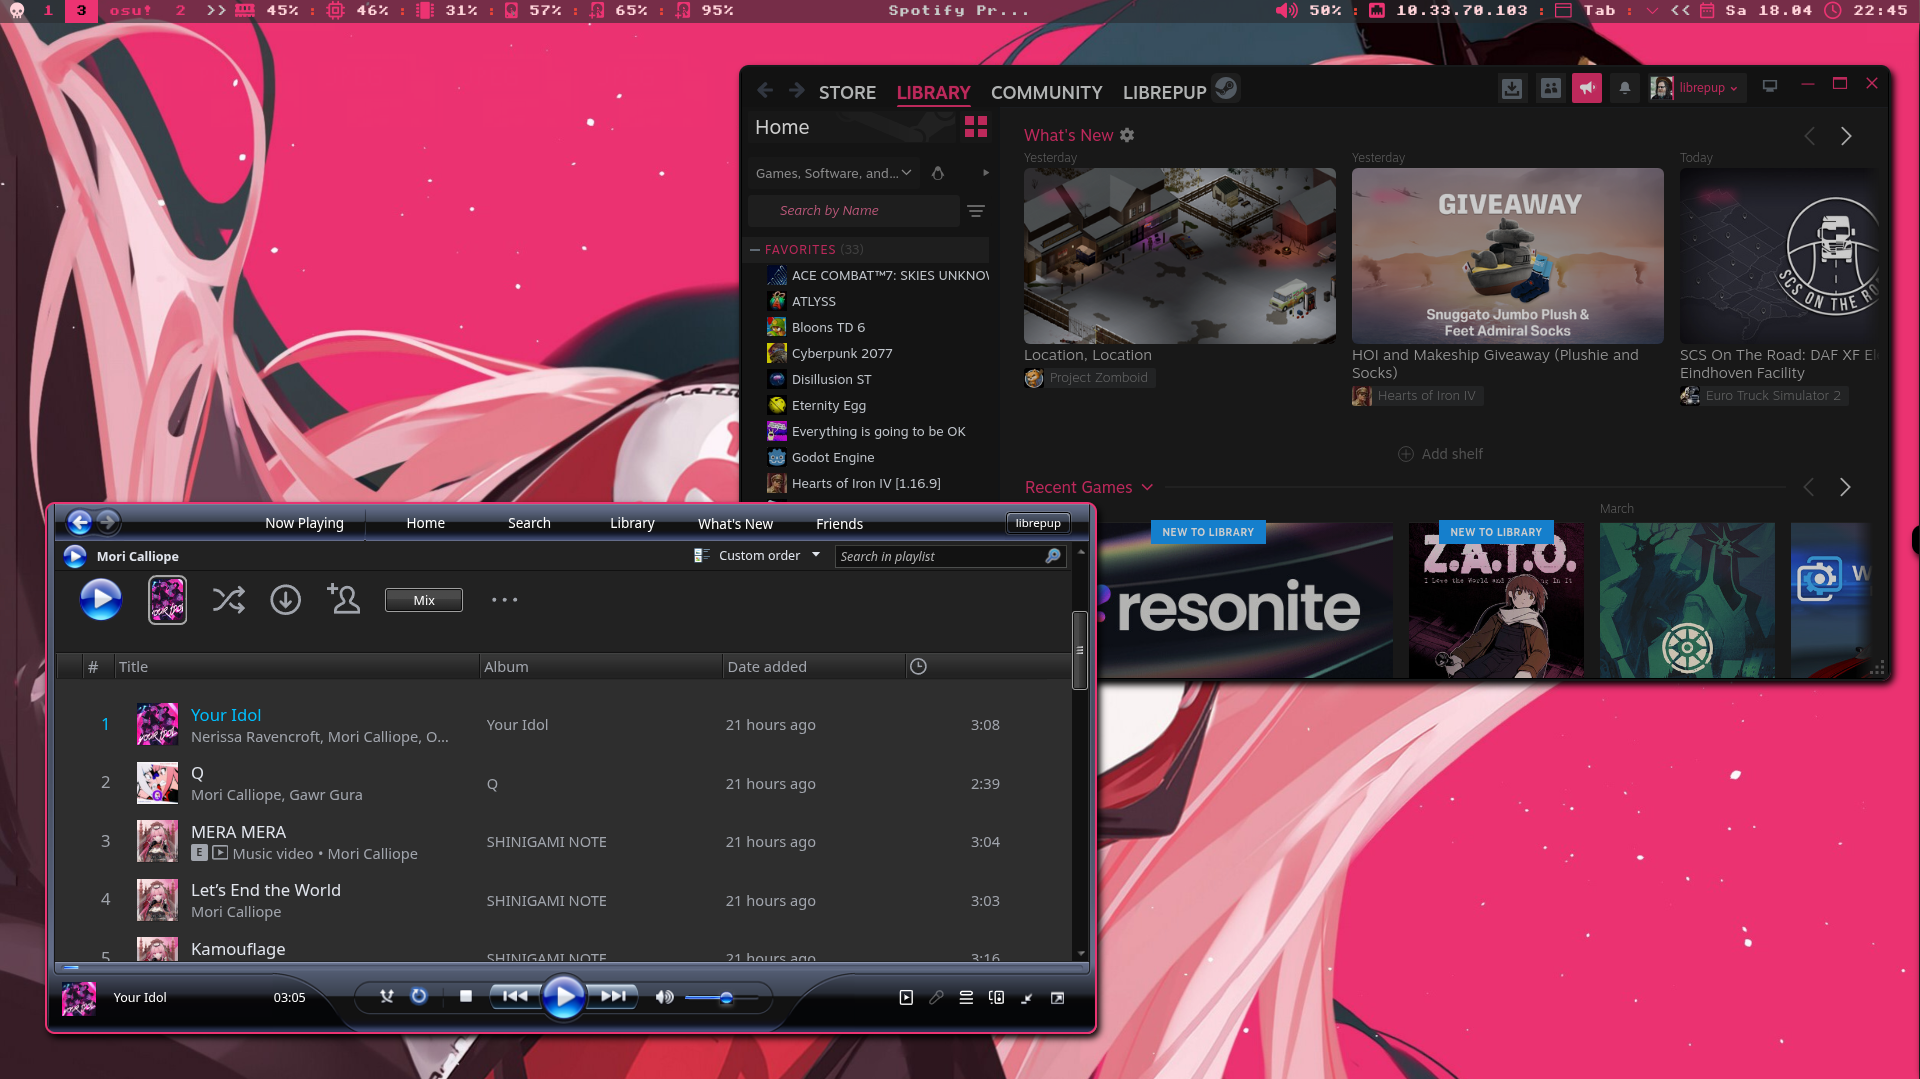Open advanced filter options next to search
This screenshot has width=1920, height=1079.
pos(976,211)
